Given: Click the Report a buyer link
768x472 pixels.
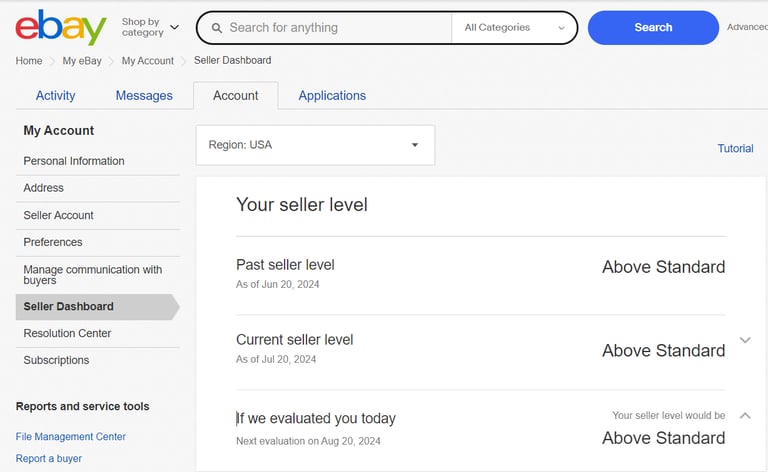Looking at the screenshot, I should pyautogui.click(x=49, y=459).
